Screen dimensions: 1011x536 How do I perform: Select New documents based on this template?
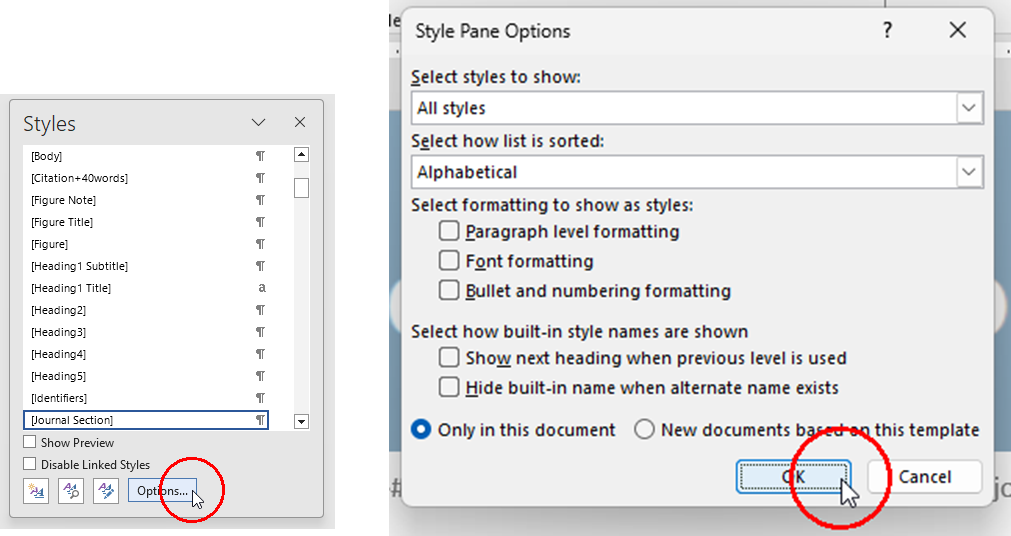point(645,430)
